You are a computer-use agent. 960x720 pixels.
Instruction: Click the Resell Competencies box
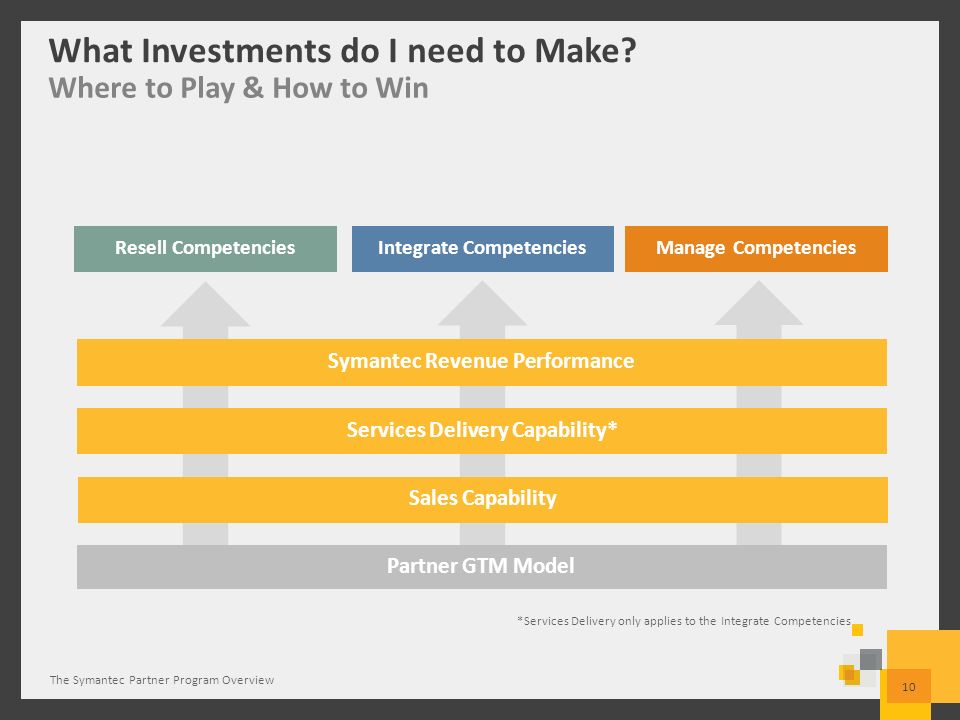pyautogui.click(x=205, y=249)
